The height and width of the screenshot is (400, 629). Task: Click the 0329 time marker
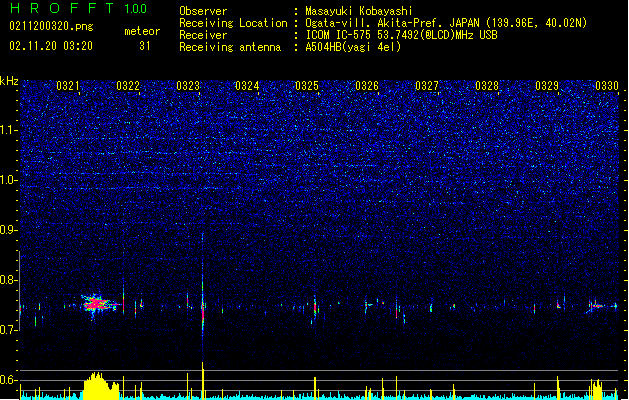(x=547, y=86)
